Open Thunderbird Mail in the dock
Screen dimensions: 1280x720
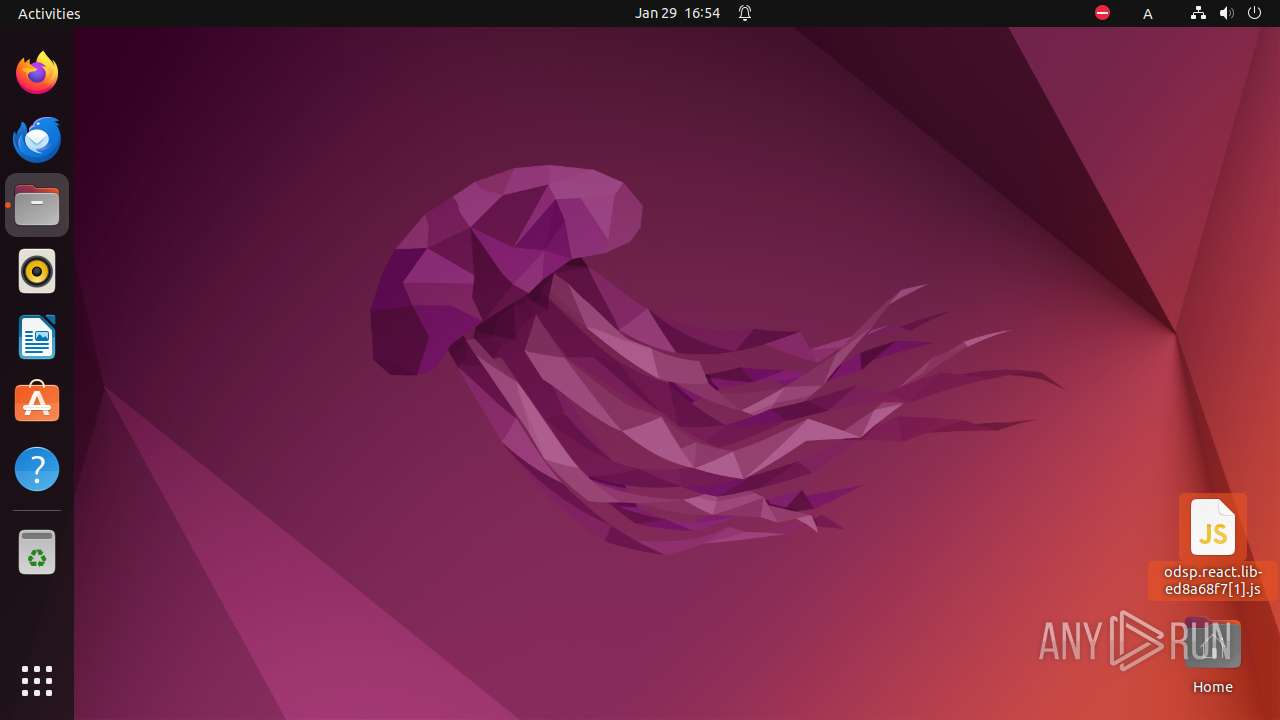tap(37, 139)
